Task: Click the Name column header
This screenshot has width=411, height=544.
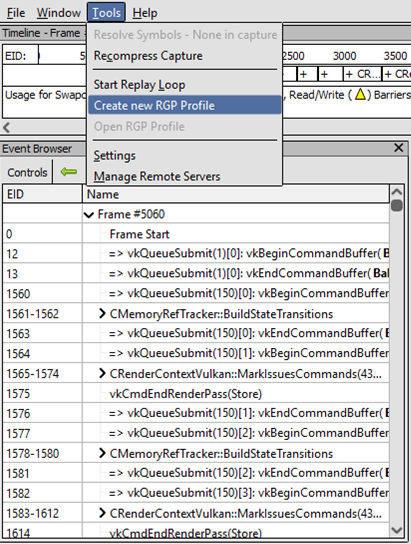Action: (236, 194)
